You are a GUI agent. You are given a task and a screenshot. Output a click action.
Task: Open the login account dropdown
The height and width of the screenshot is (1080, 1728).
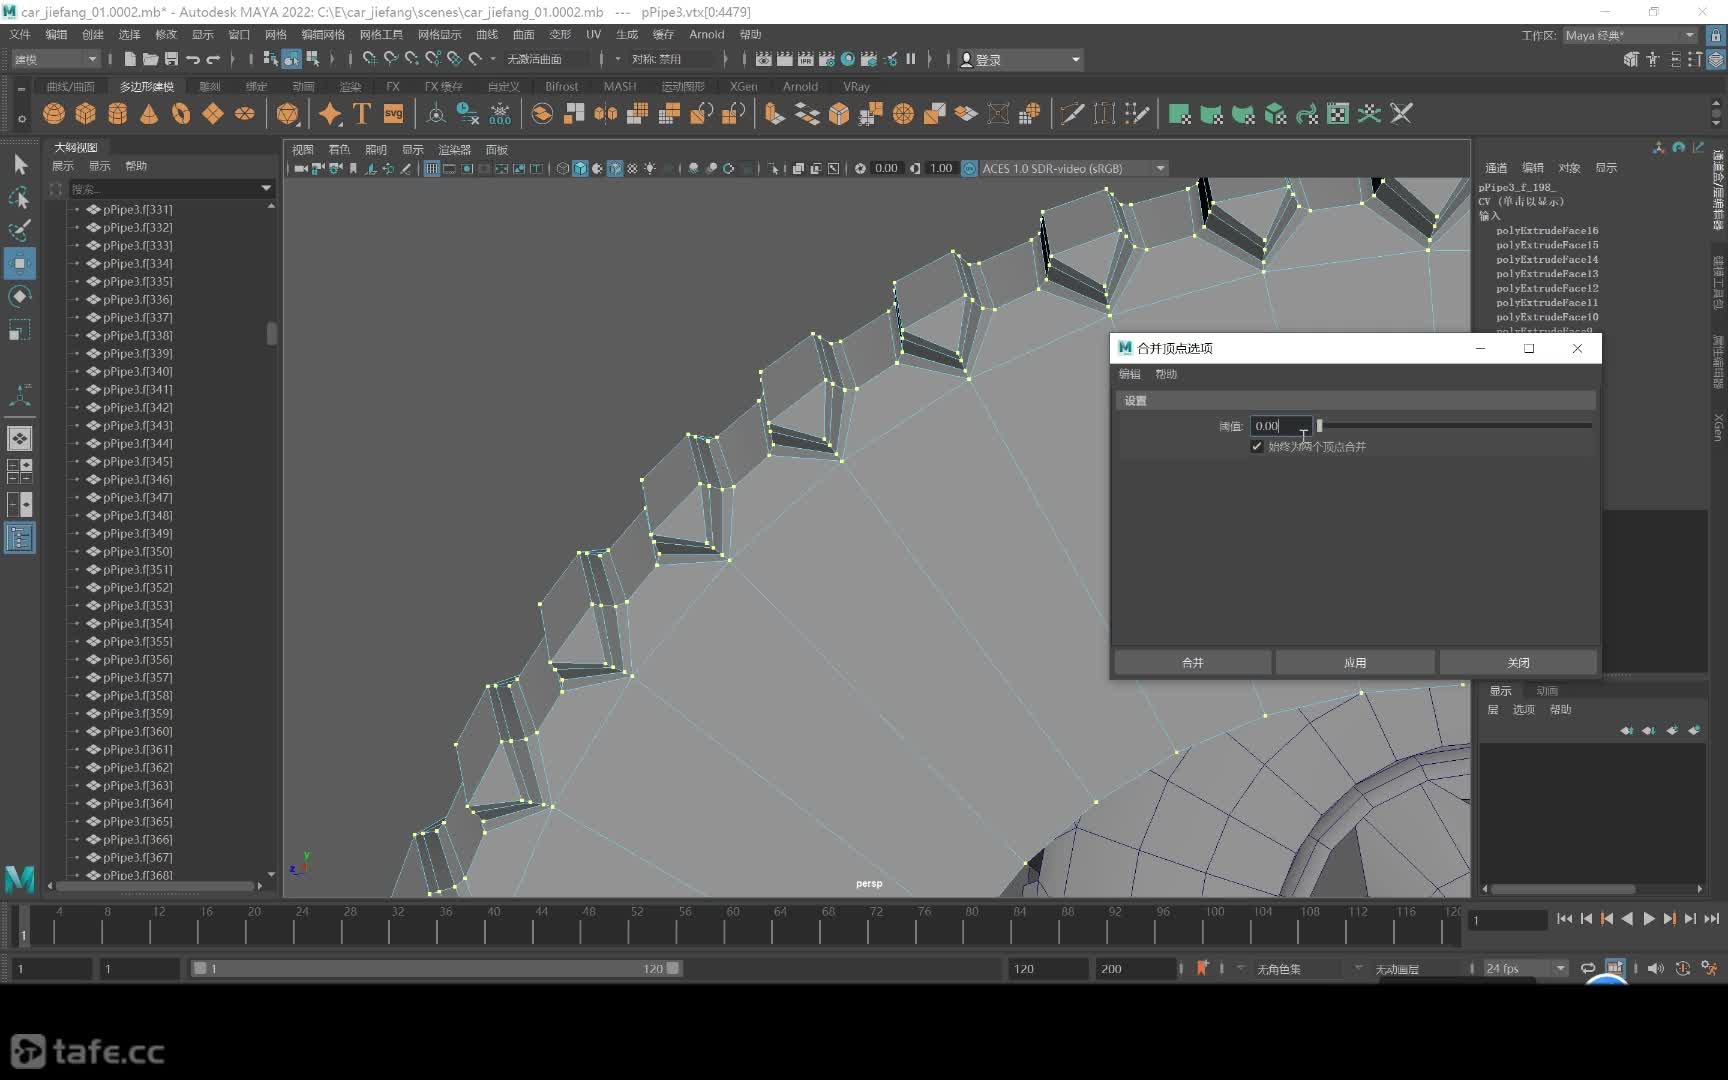point(1020,60)
